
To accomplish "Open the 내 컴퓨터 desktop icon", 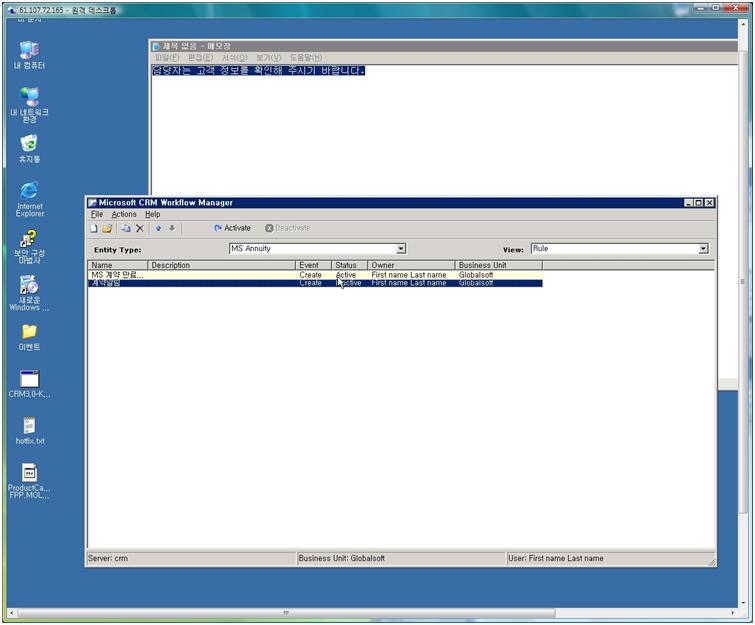I will tap(29, 55).
